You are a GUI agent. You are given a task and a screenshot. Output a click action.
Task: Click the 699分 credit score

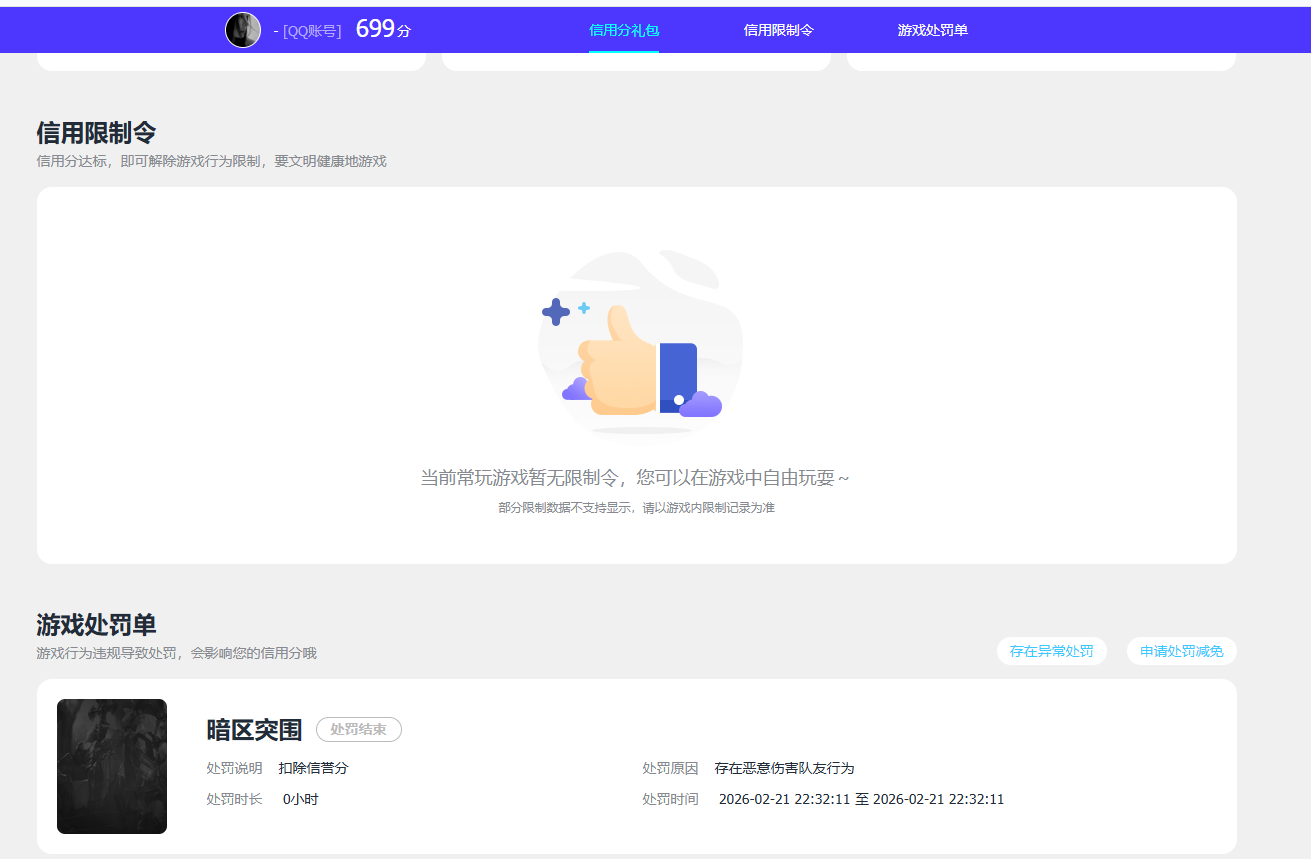pos(383,29)
